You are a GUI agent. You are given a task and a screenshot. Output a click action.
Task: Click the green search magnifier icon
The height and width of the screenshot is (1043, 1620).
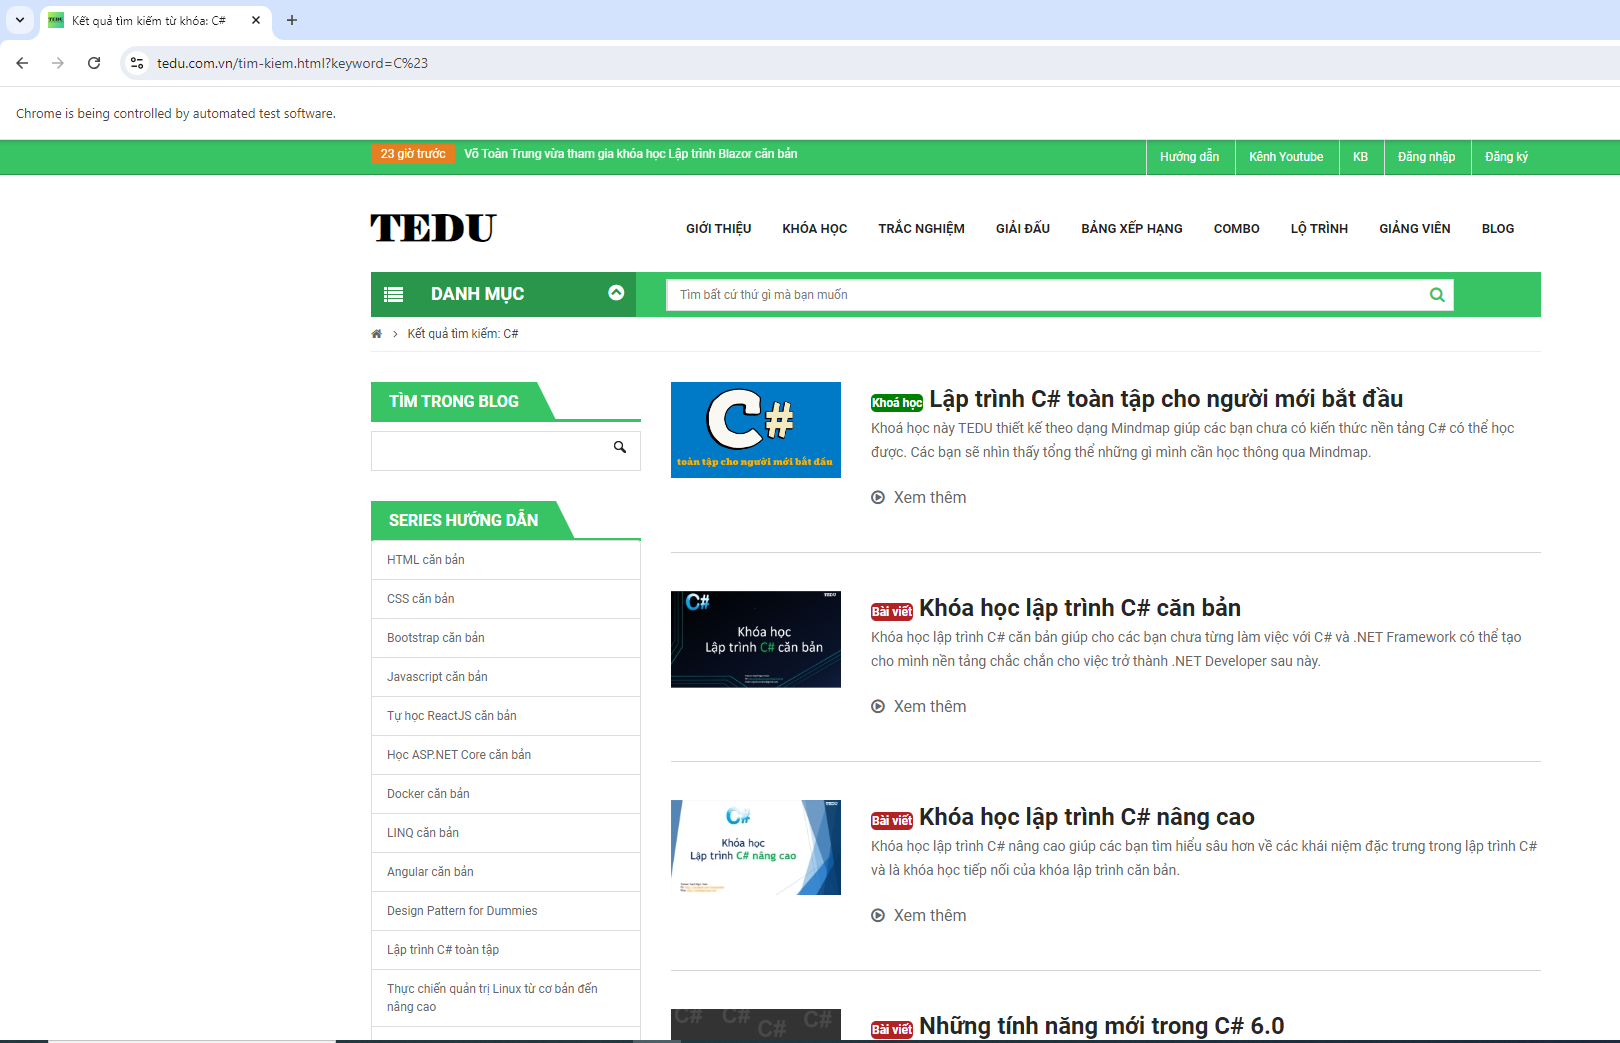[1437, 295]
